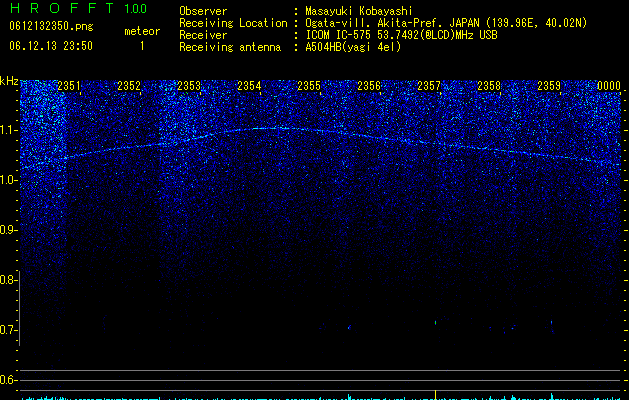Select the 2354 time marker label
Viewport: 629px width, 400px height.
[249, 86]
